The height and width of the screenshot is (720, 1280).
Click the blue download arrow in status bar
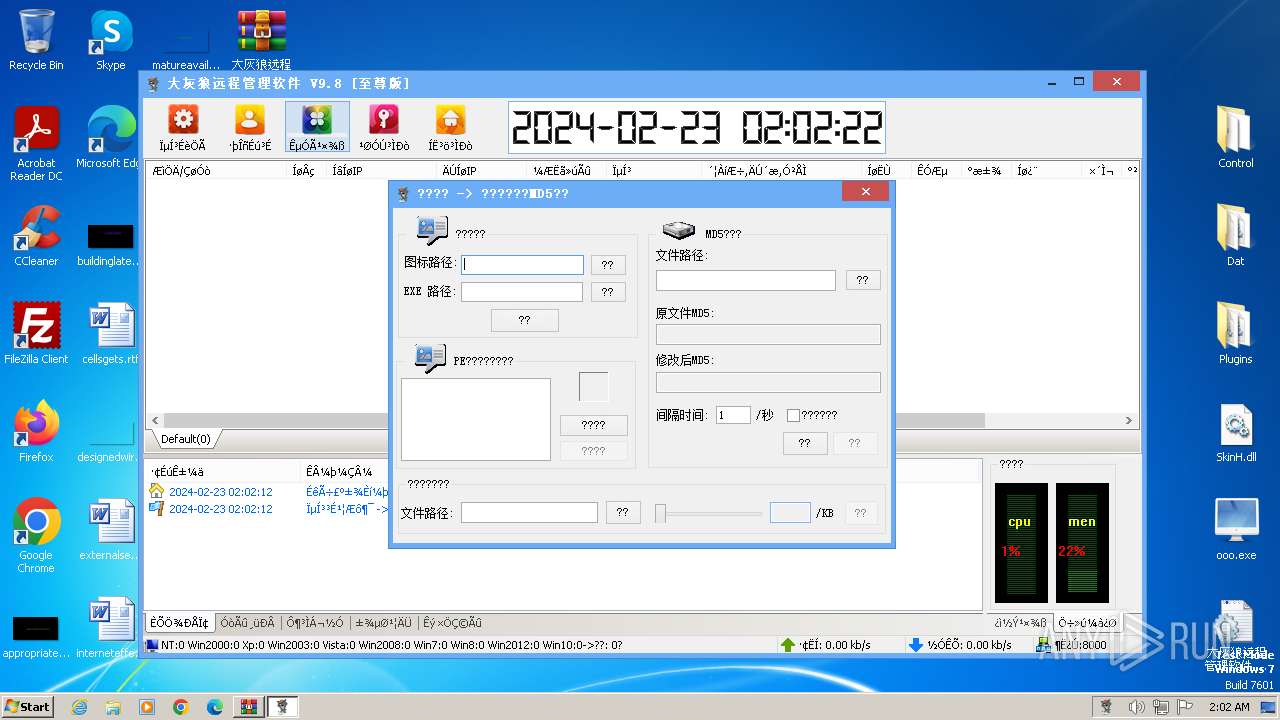[x=915, y=645]
